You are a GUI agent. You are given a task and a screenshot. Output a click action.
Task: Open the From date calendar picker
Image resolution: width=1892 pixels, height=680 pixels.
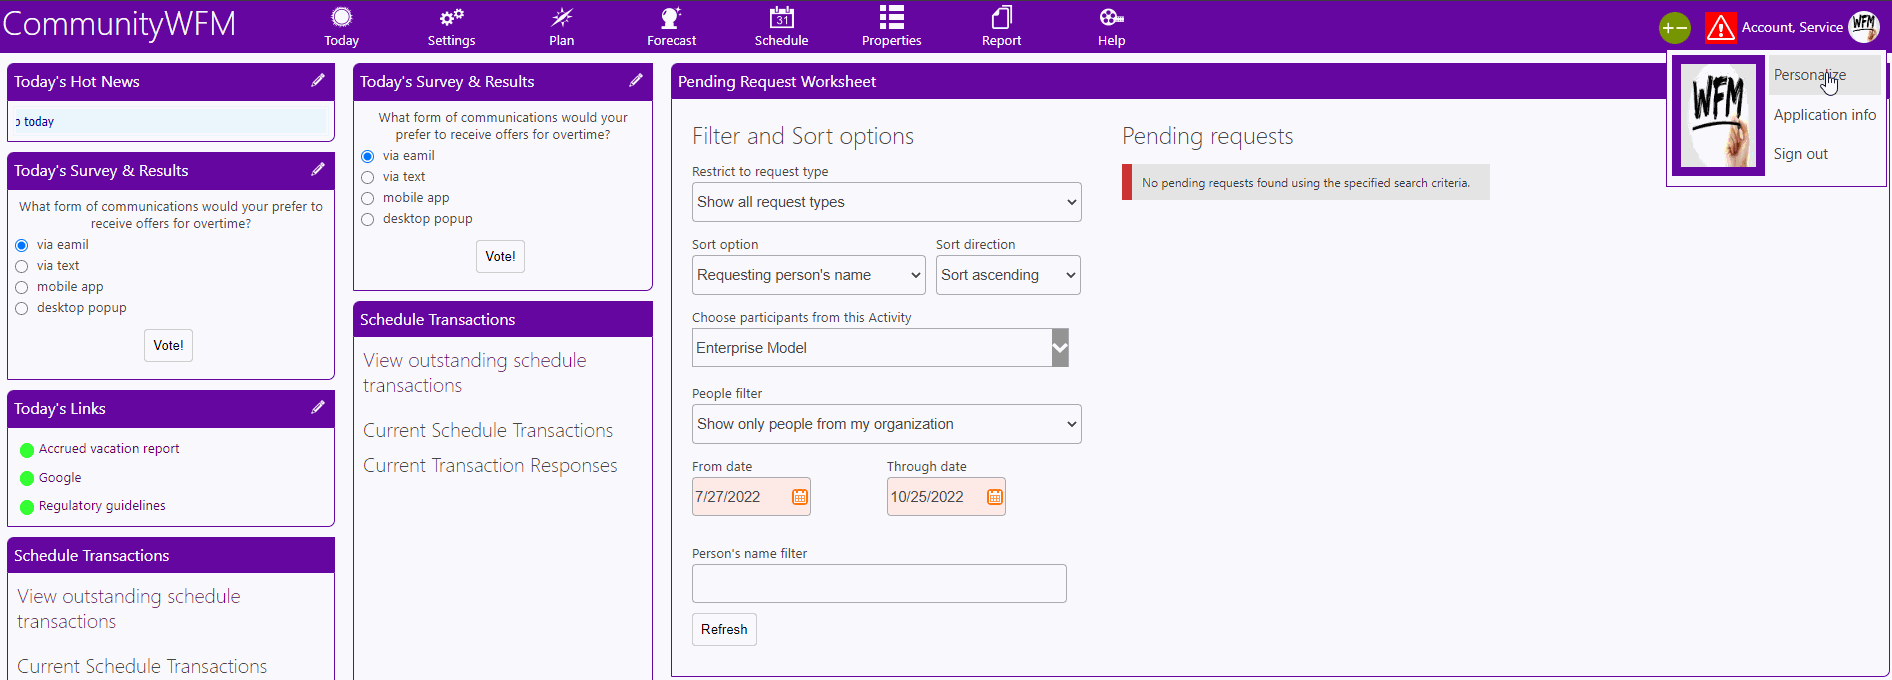[x=800, y=497]
